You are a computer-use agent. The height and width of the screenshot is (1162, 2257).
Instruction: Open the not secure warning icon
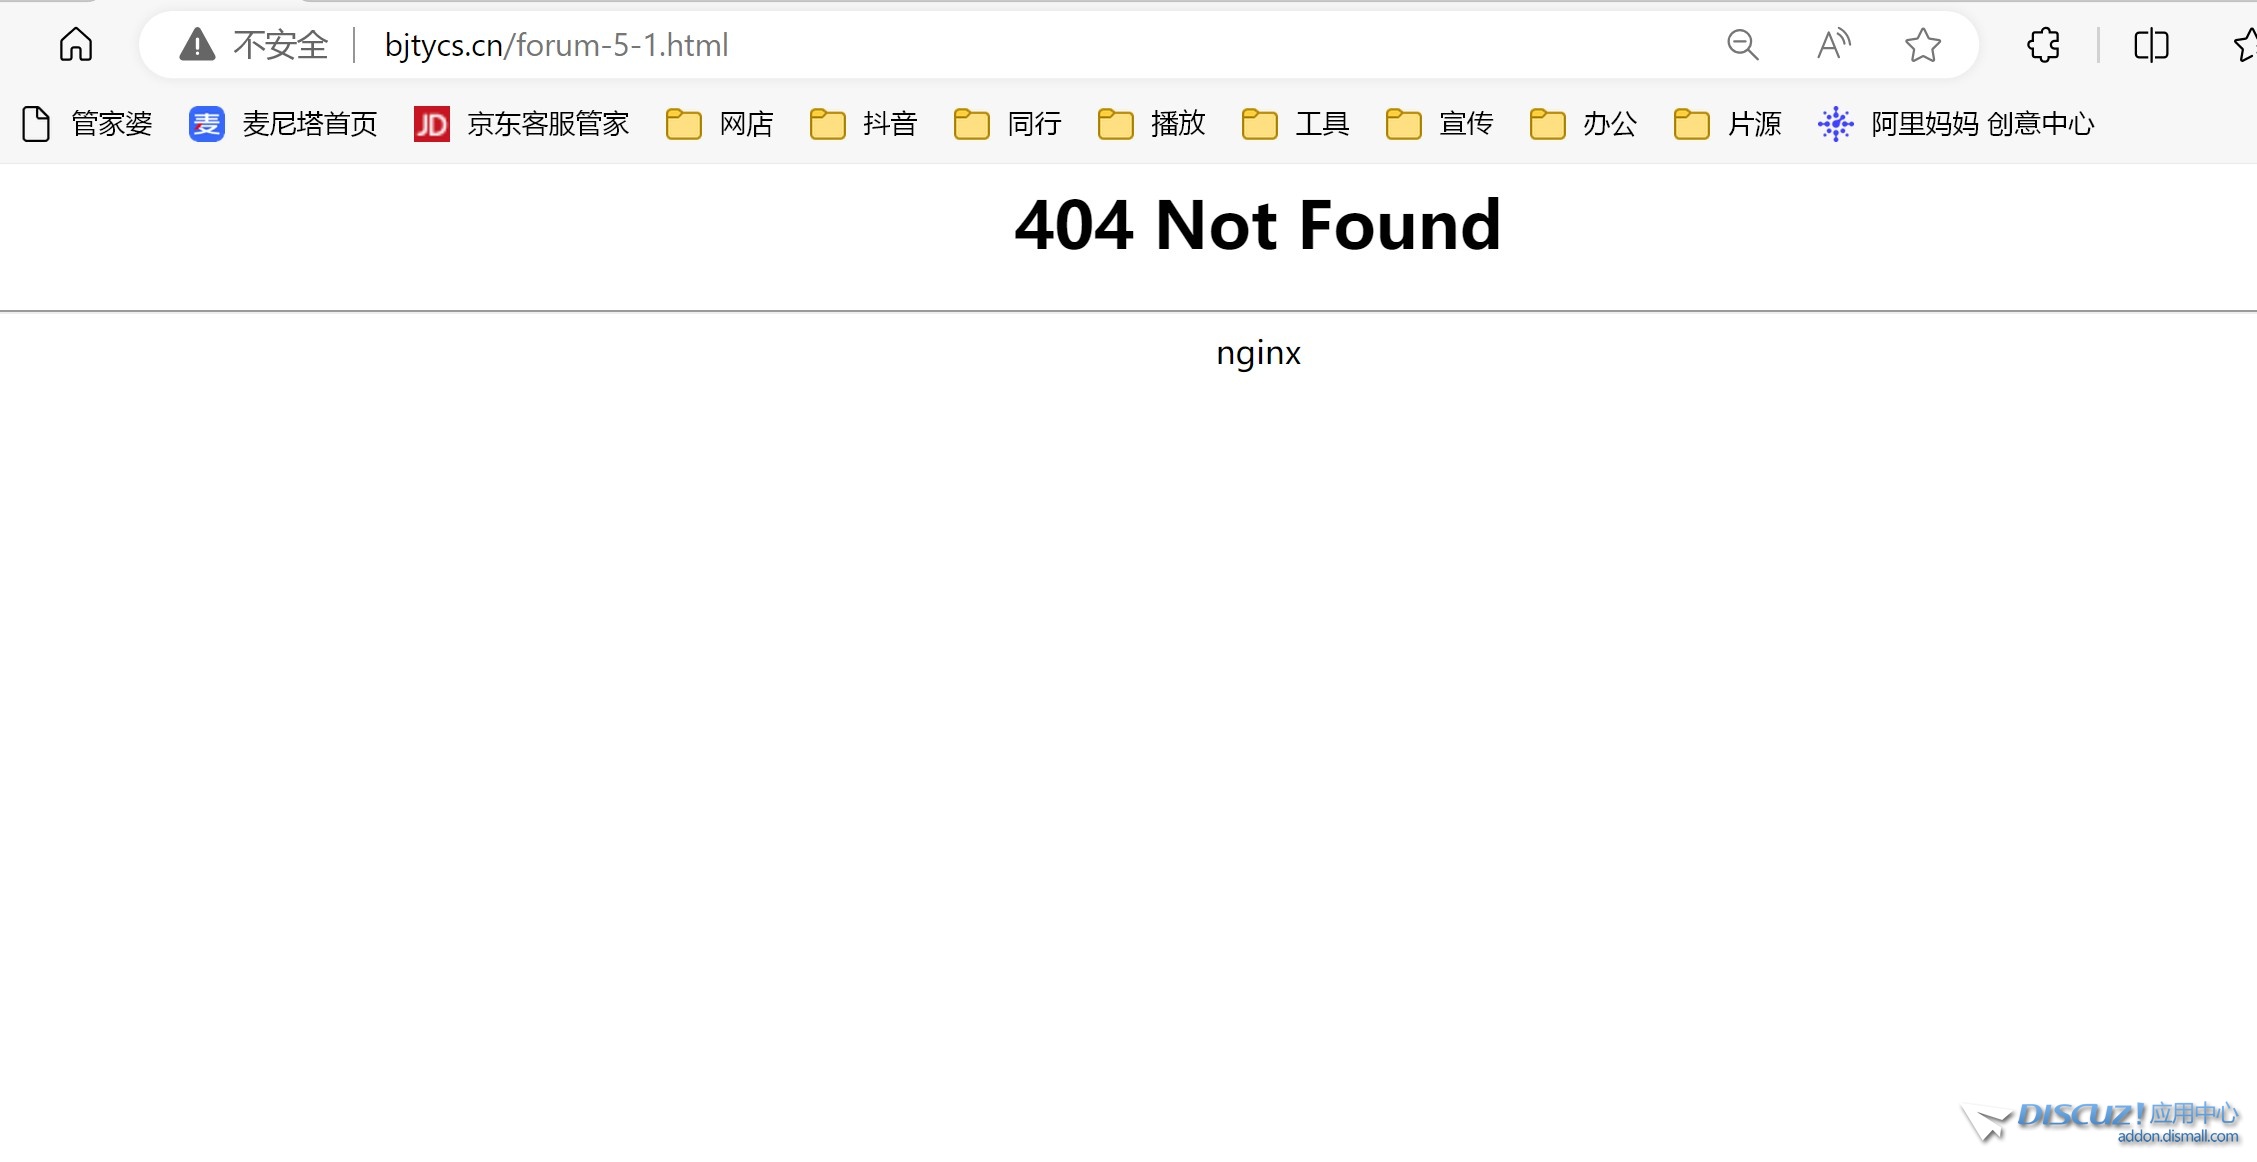(197, 45)
